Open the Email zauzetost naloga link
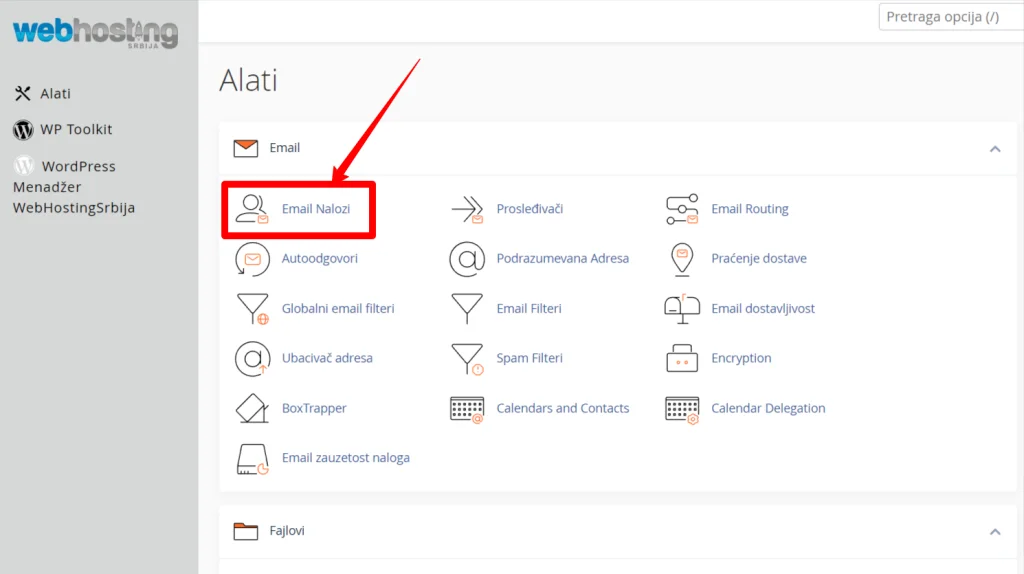Image resolution: width=1024 pixels, height=574 pixels. coord(346,458)
